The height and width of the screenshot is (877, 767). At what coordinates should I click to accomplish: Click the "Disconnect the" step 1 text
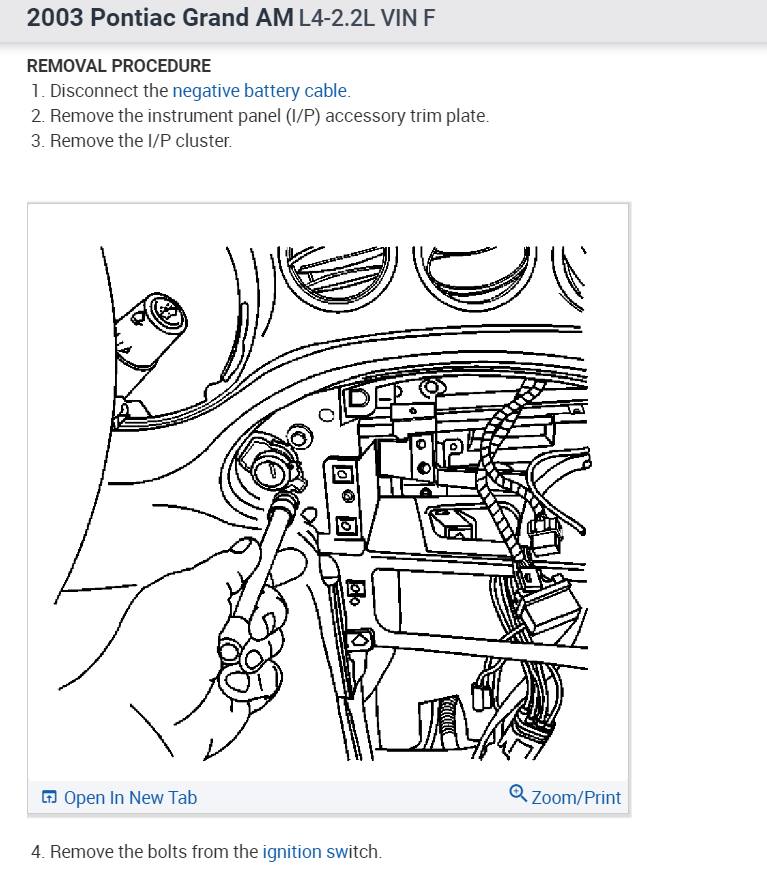(x=109, y=91)
